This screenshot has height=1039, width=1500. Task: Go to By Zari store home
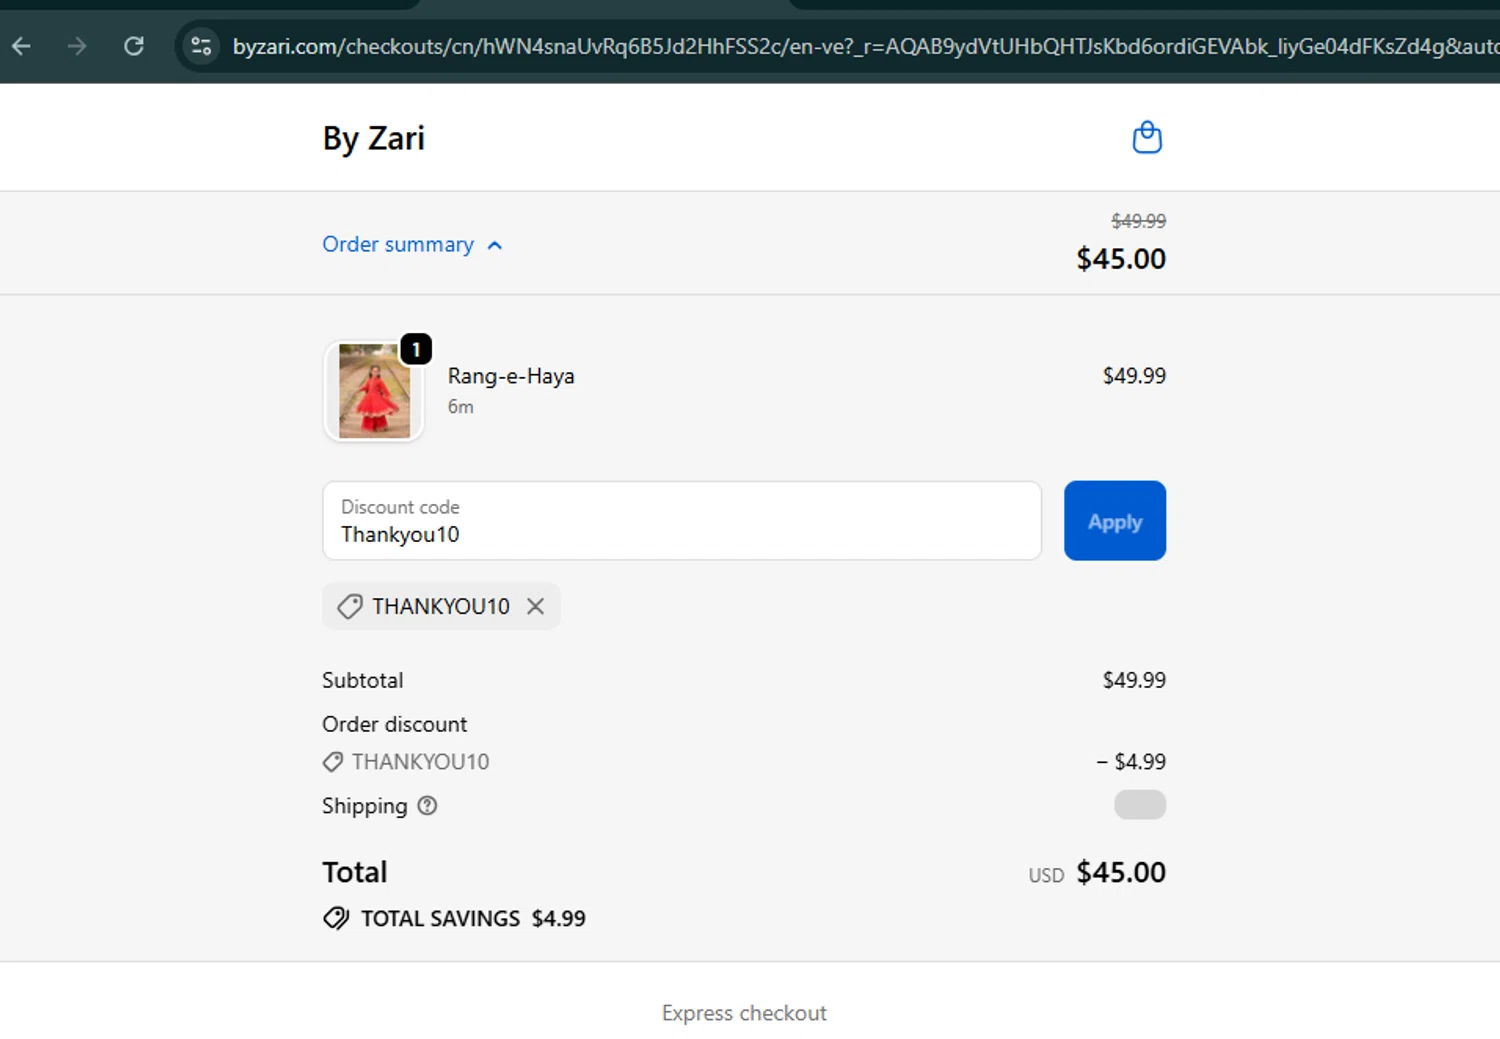pyautogui.click(x=373, y=138)
